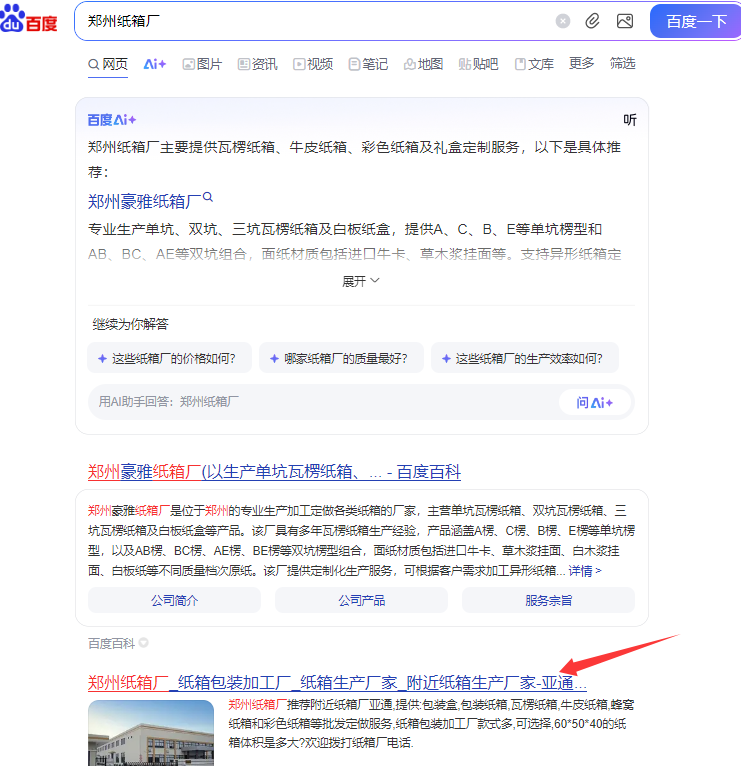Ask 这些纸箱厂的生产效率如何?
This screenshot has width=741, height=766.
pyautogui.click(x=525, y=358)
